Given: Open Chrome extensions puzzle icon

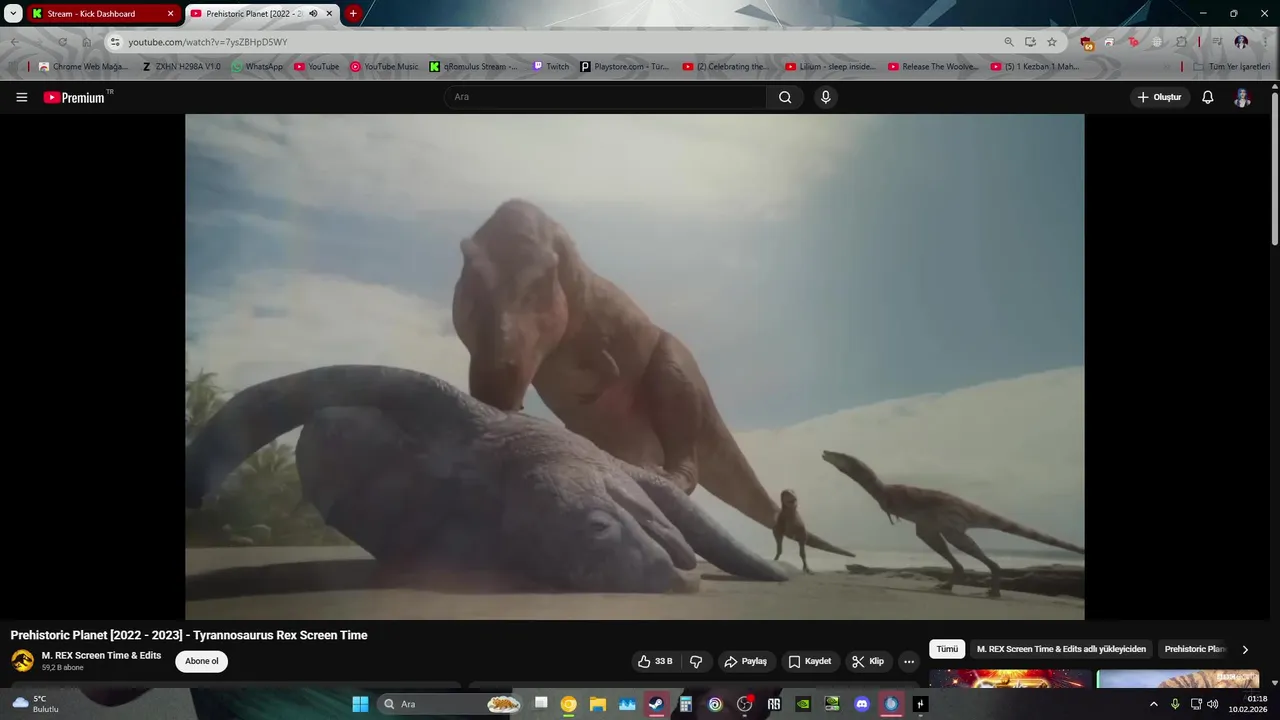Looking at the screenshot, I should pyautogui.click(x=1181, y=42).
